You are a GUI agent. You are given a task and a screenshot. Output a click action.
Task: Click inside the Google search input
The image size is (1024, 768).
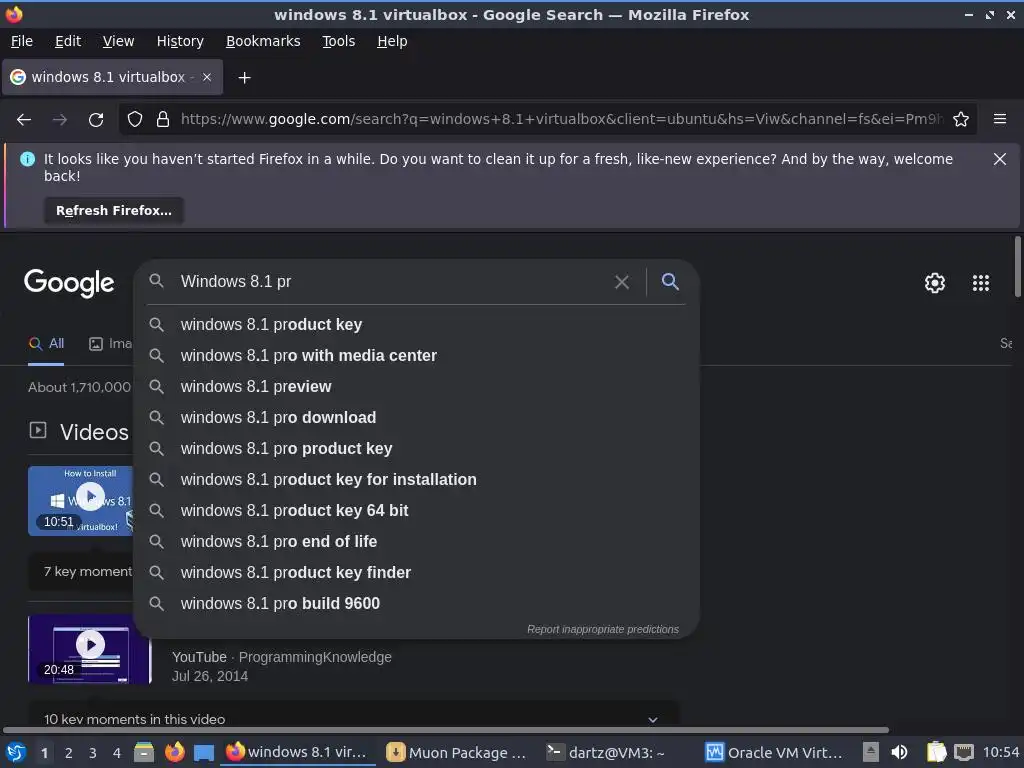pyautogui.click(x=392, y=281)
